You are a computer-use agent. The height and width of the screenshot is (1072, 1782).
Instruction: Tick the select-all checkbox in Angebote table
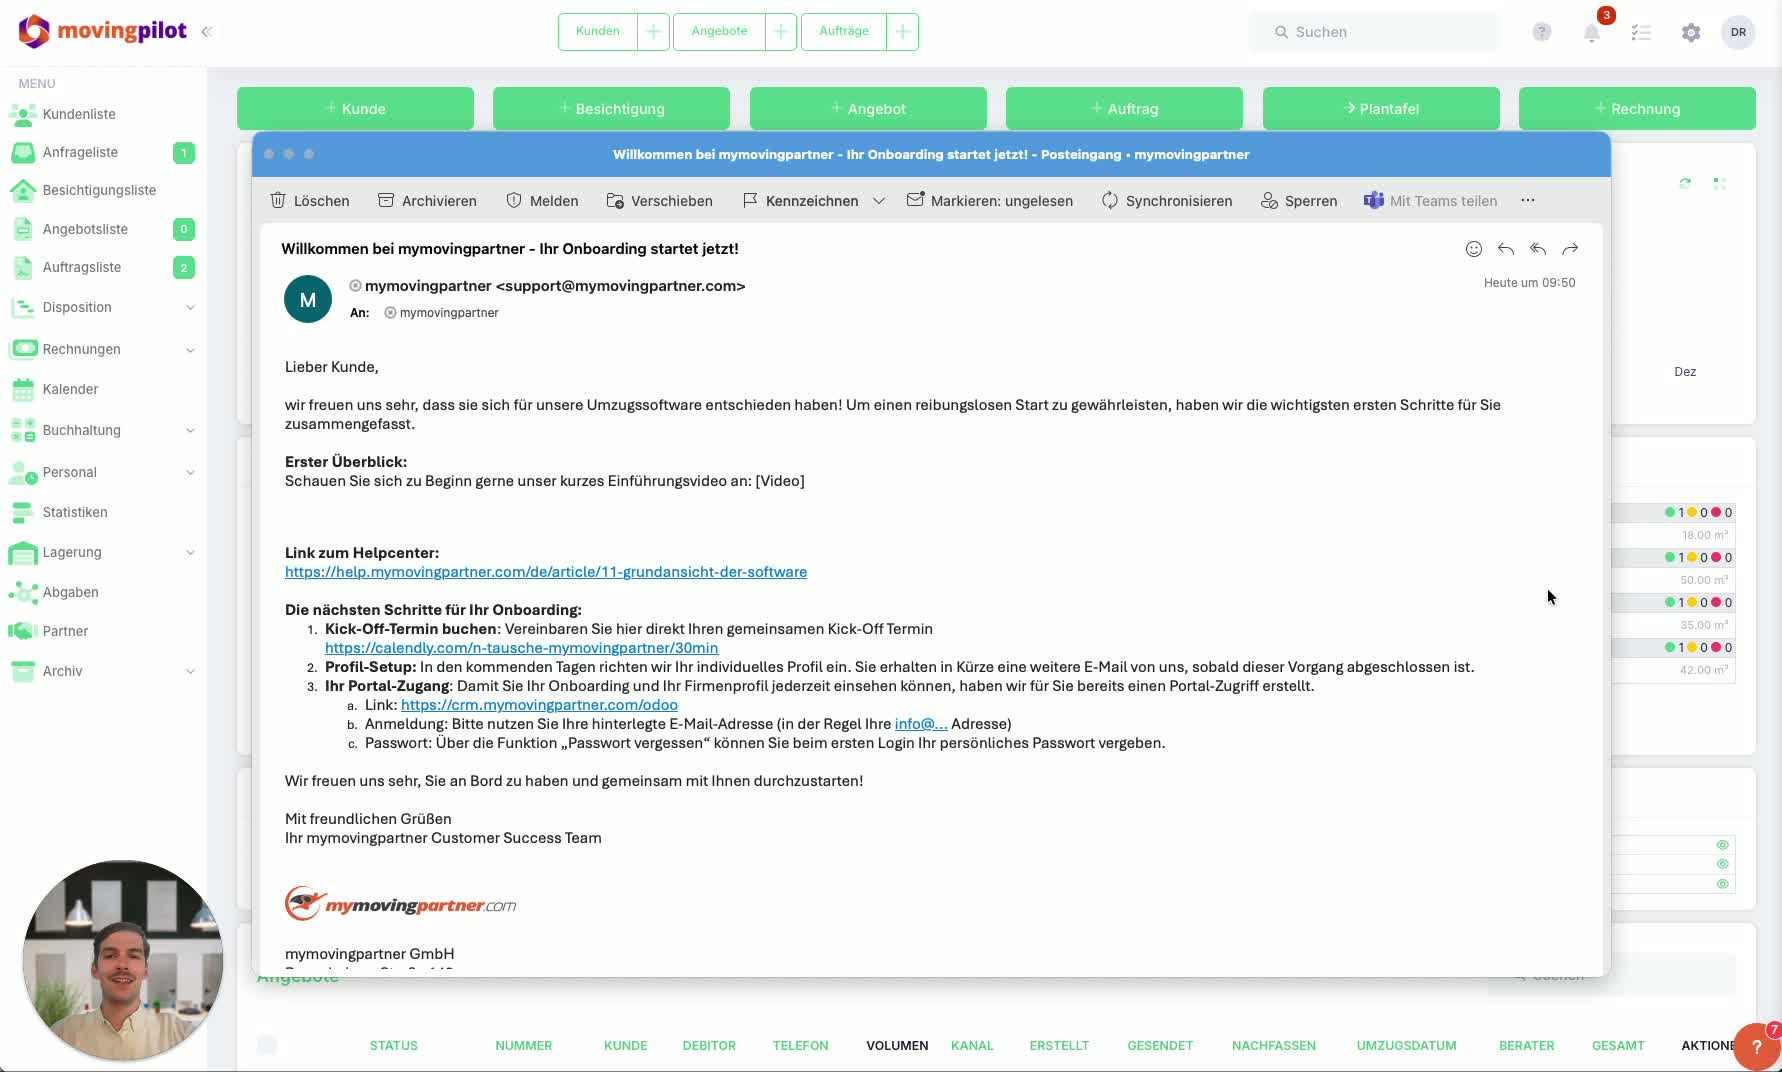click(267, 1045)
